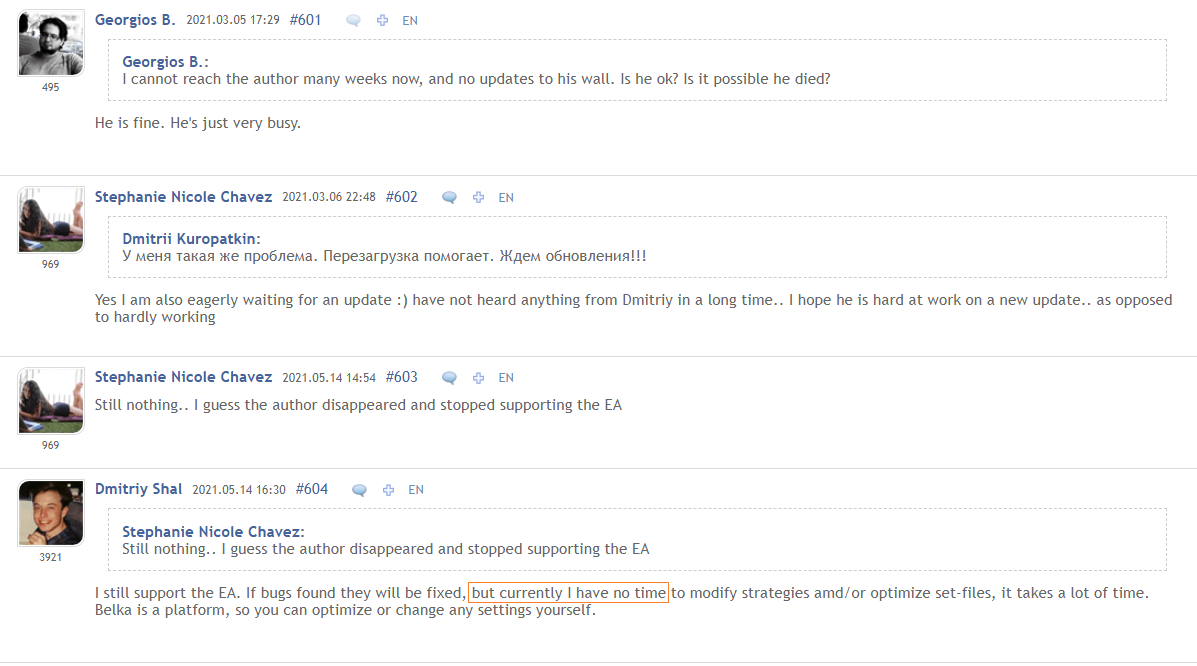The image size is (1197, 666).
Task: Click plus icon on post #602
Action: point(479,198)
